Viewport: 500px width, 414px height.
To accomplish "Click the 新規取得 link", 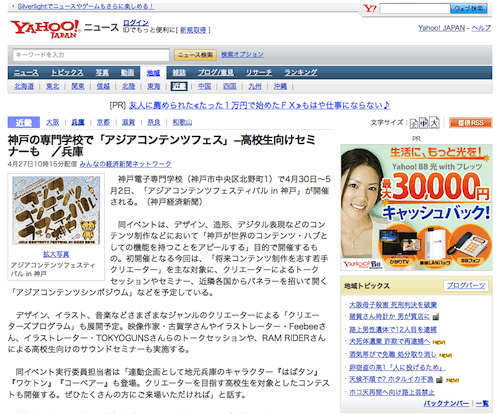I will click(x=193, y=30).
